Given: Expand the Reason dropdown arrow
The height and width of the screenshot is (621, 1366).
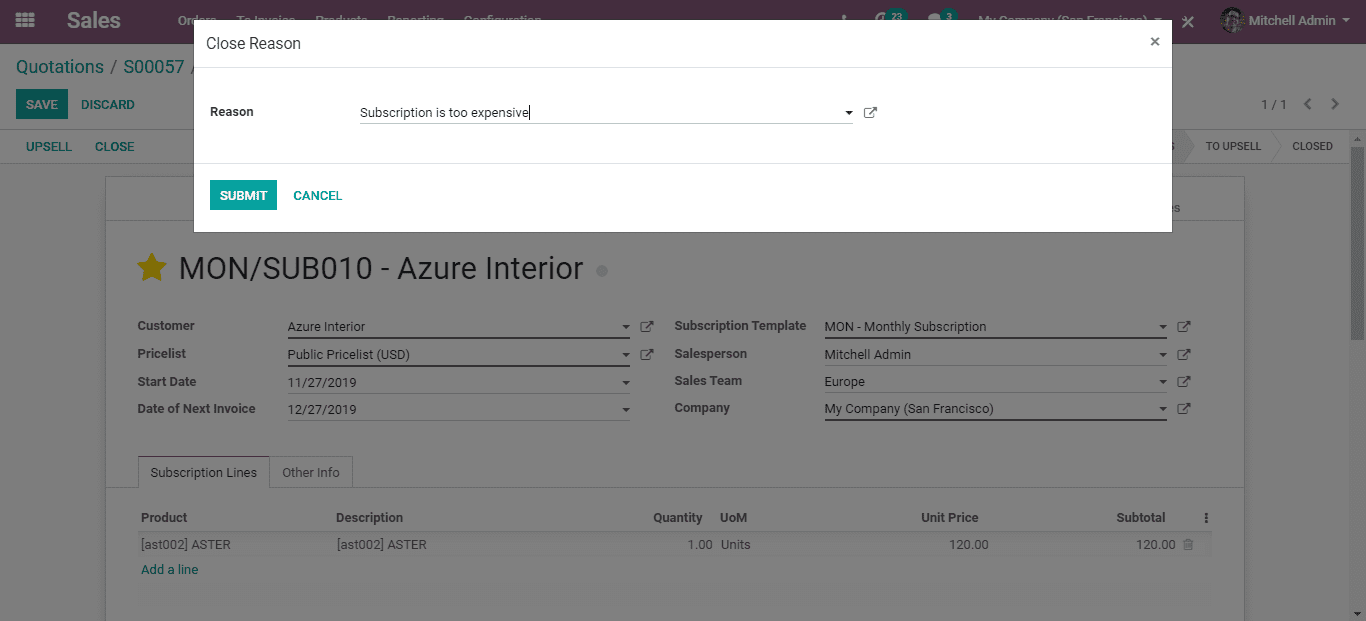Looking at the screenshot, I should [x=848, y=114].
